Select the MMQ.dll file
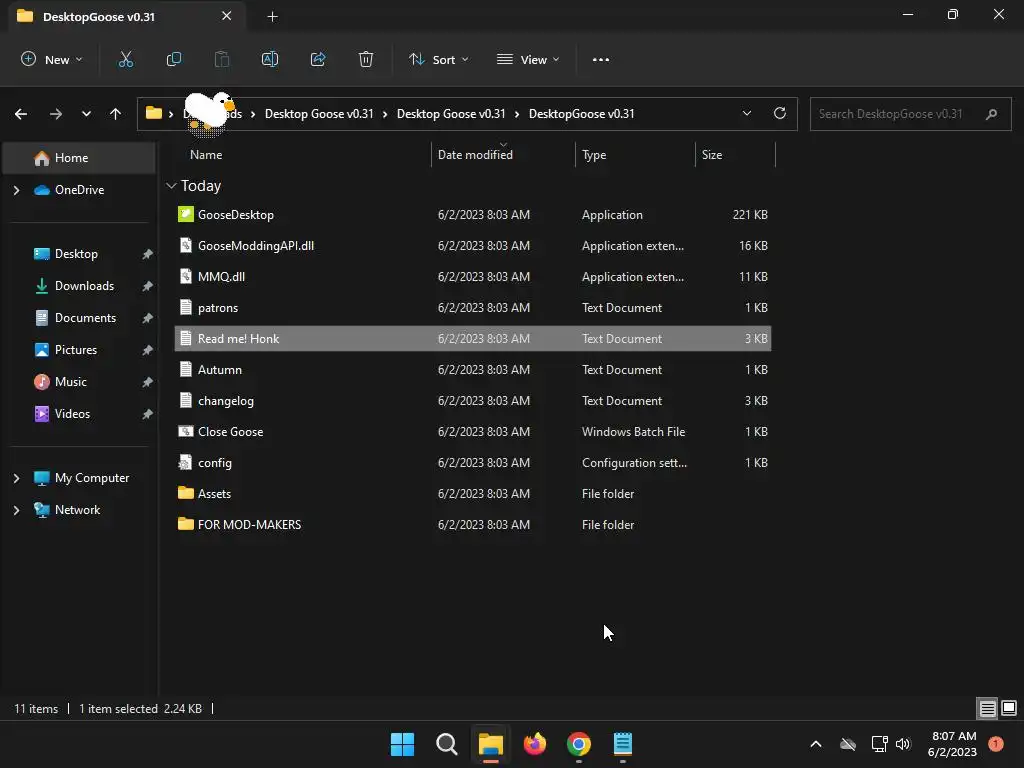The height and width of the screenshot is (768, 1024). [473, 277]
